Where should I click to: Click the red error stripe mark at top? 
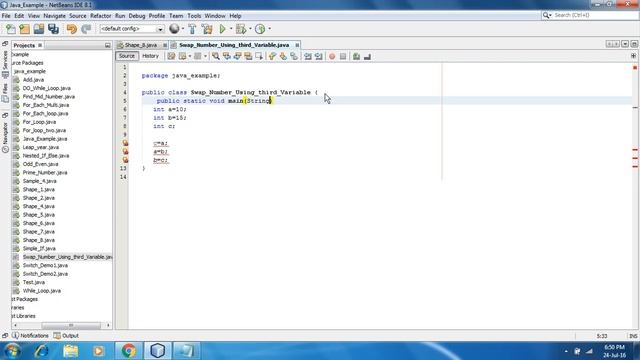pos(635,67)
